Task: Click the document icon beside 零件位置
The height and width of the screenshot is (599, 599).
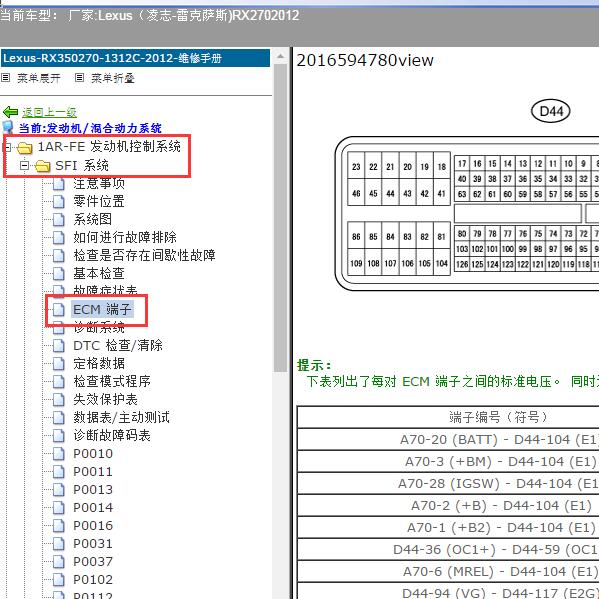Action: tap(58, 201)
